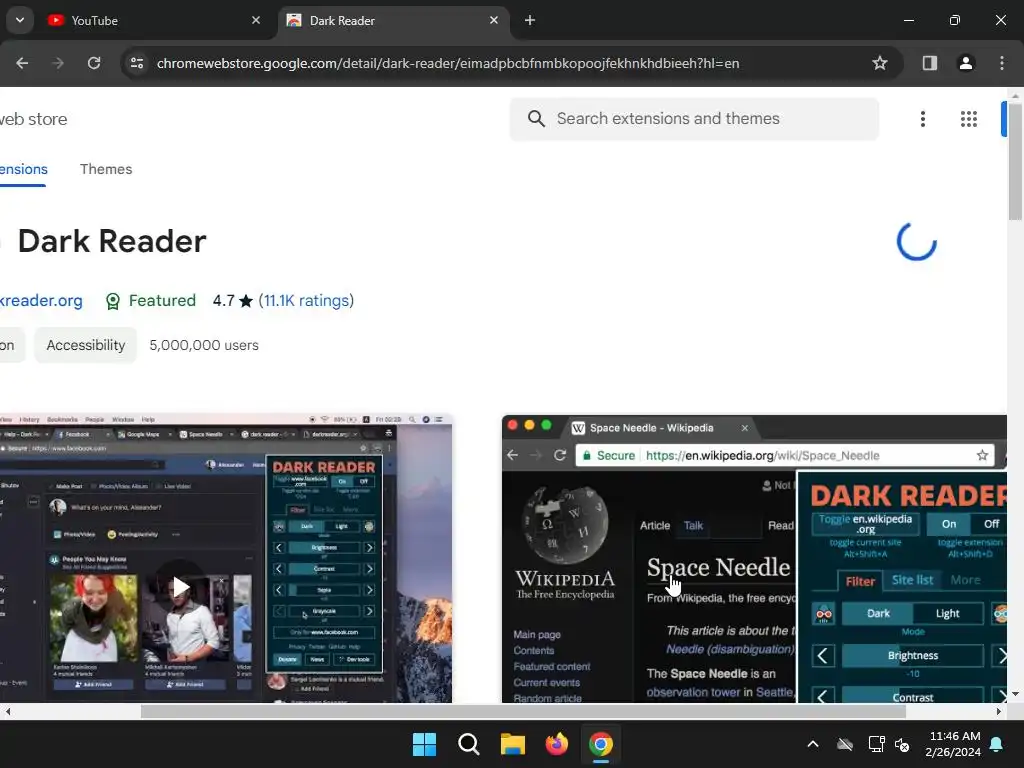
Task: Close the YouTube tab
Action: [x=256, y=20]
